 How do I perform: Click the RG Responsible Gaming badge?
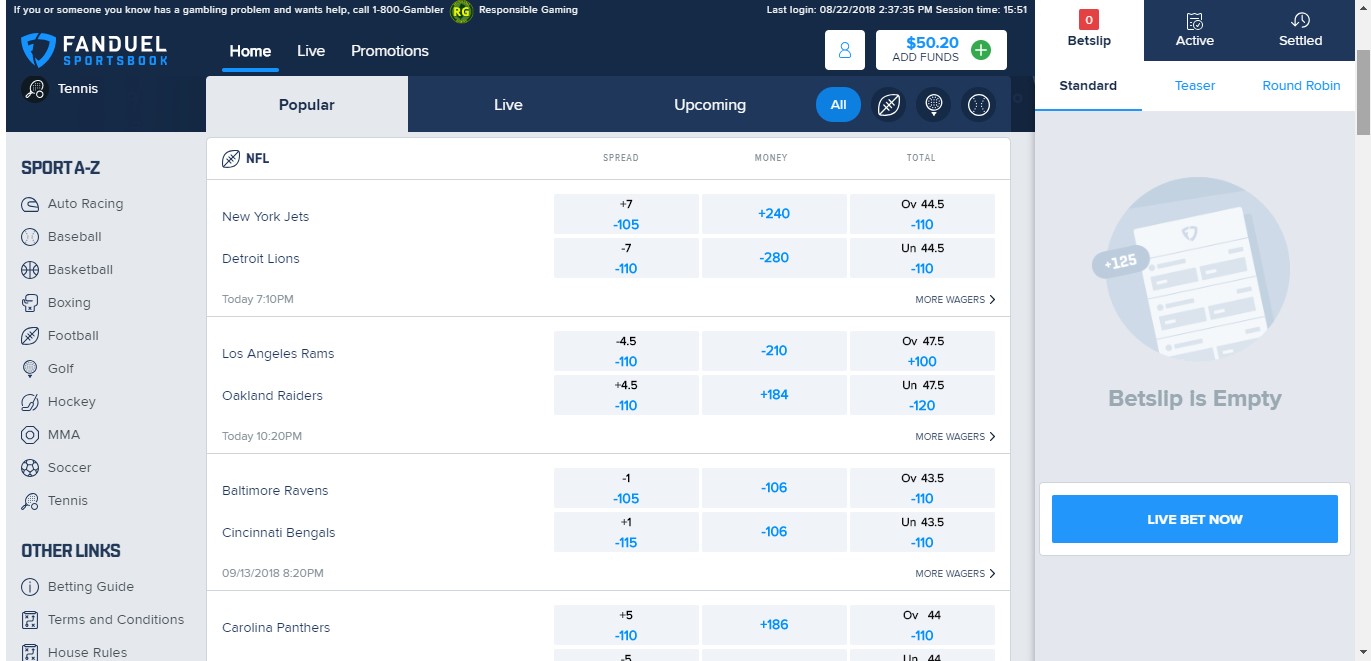click(461, 11)
